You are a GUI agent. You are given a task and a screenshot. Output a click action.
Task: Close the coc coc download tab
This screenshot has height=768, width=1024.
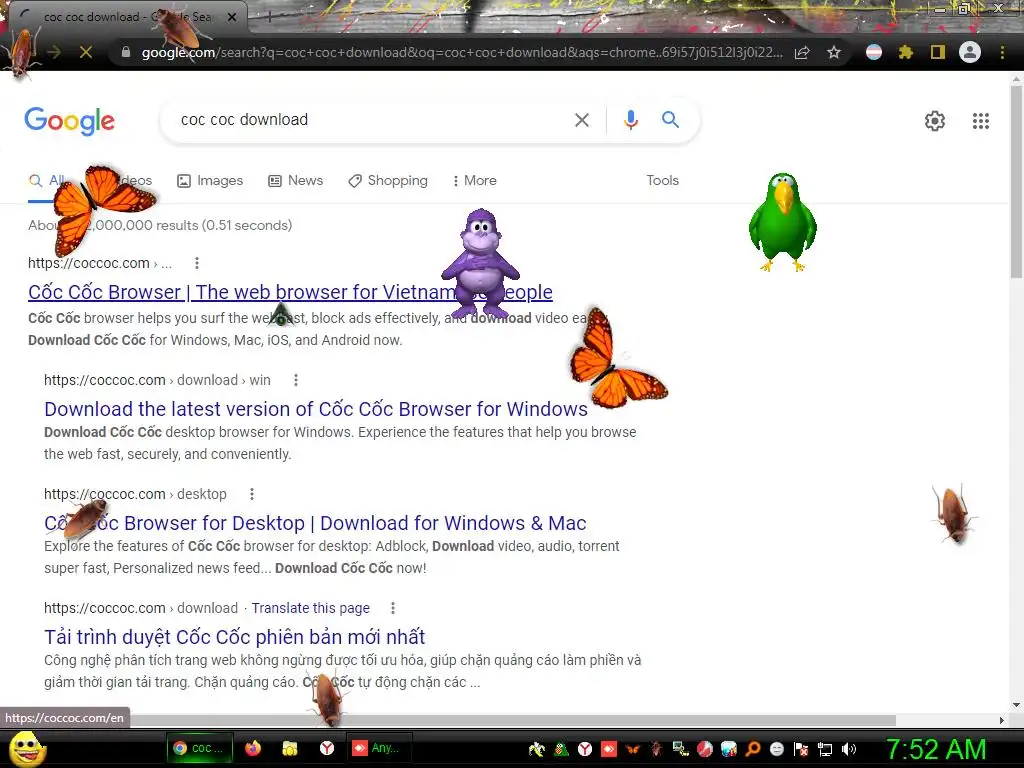(x=232, y=17)
